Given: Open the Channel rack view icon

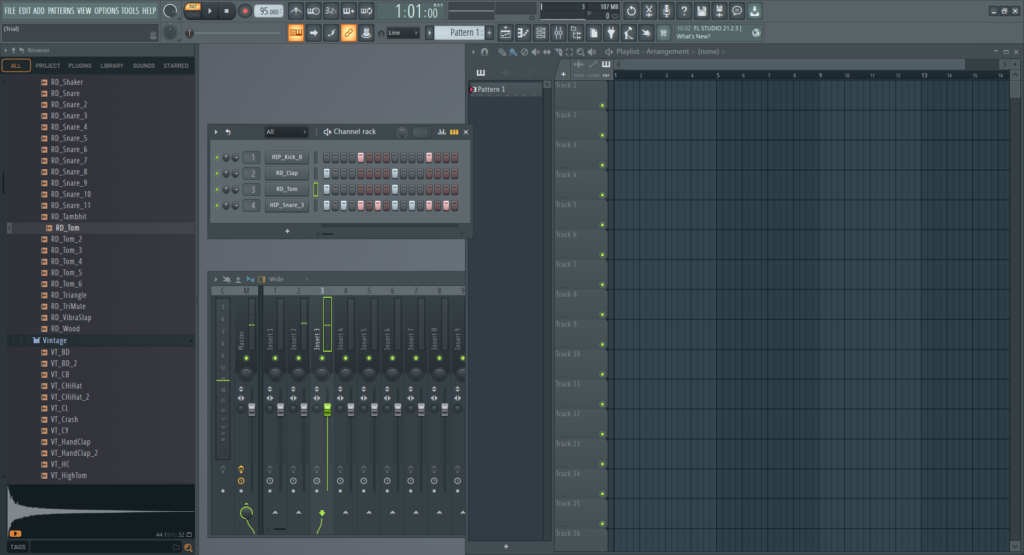Looking at the screenshot, I should click(x=541, y=33).
